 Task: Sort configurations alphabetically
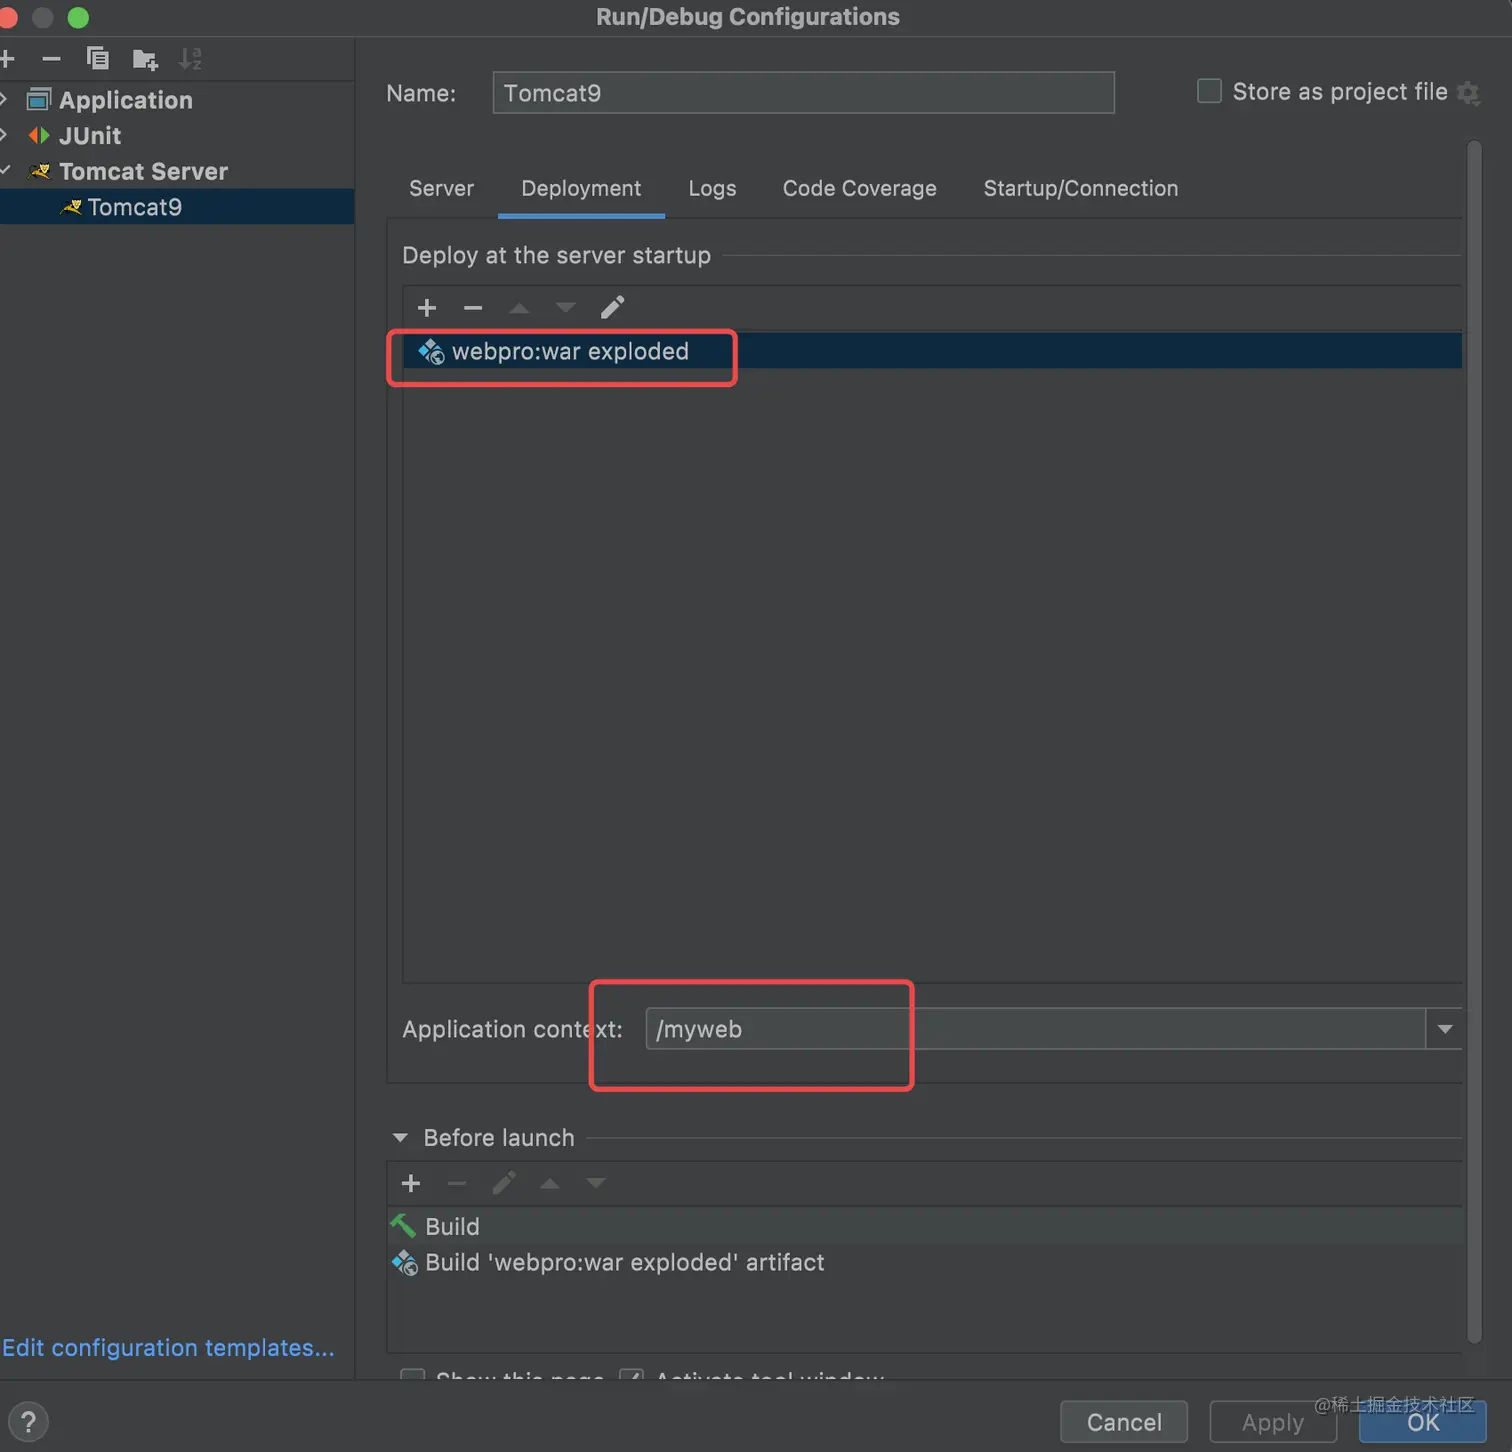[190, 59]
